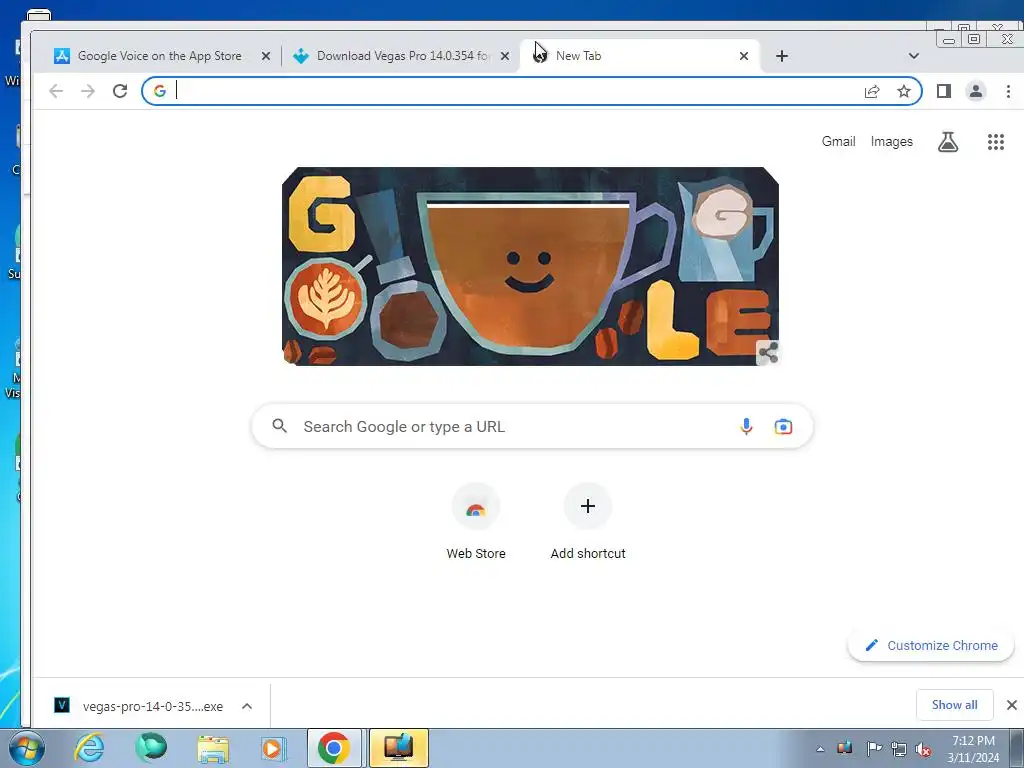This screenshot has width=1024, height=768.
Task: Expand the tab search dropdown chevron
Action: (914, 56)
